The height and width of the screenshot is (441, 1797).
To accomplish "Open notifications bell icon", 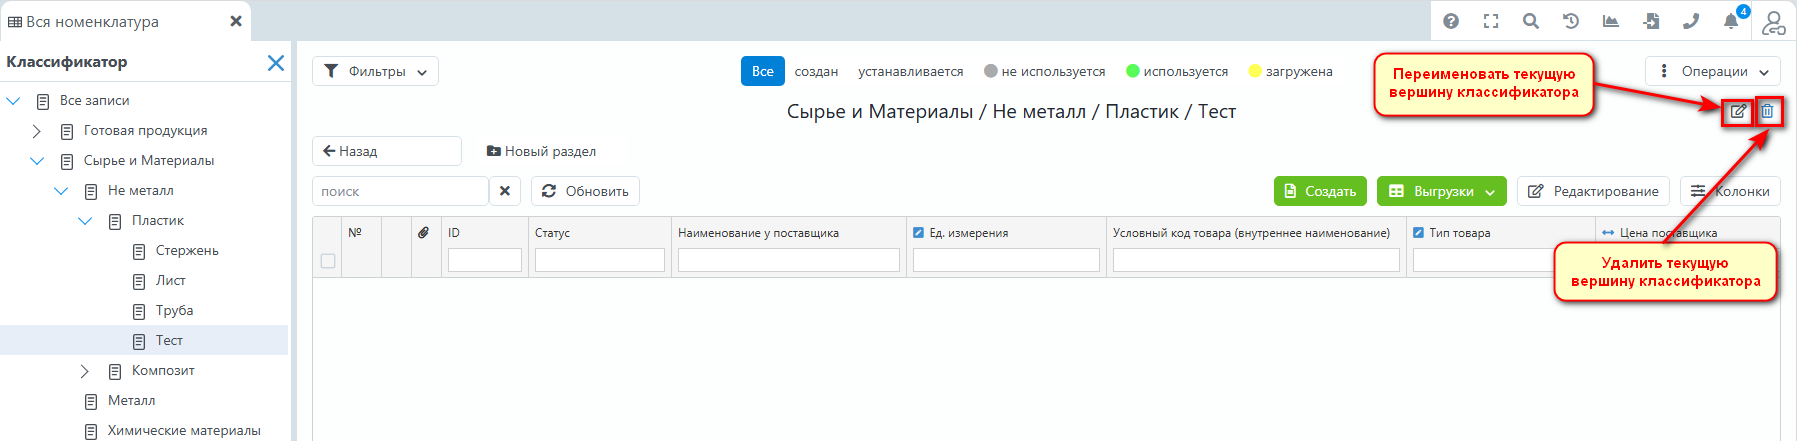I will 1731,21.
